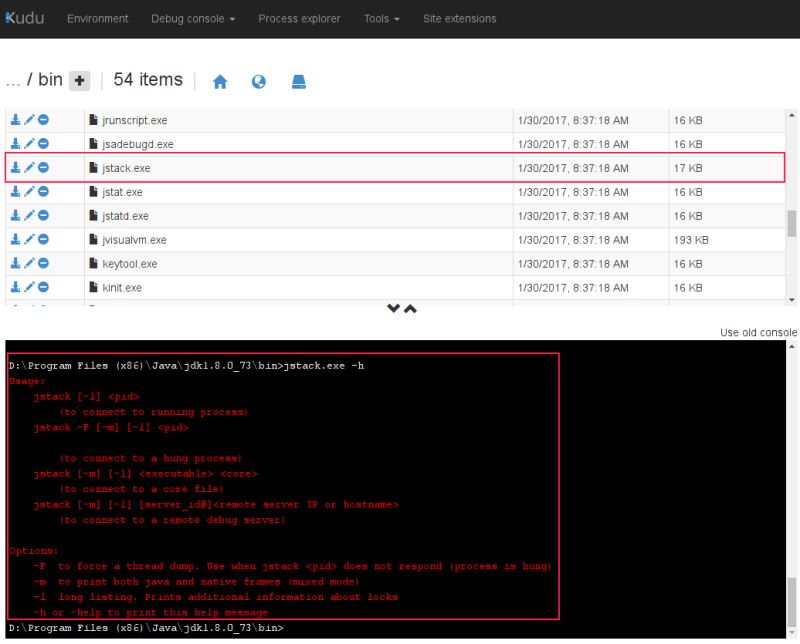Image resolution: width=800 pixels, height=644 pixels.
Task: Download jvisualvm.exe via its download icon
Action: point(16,240)
